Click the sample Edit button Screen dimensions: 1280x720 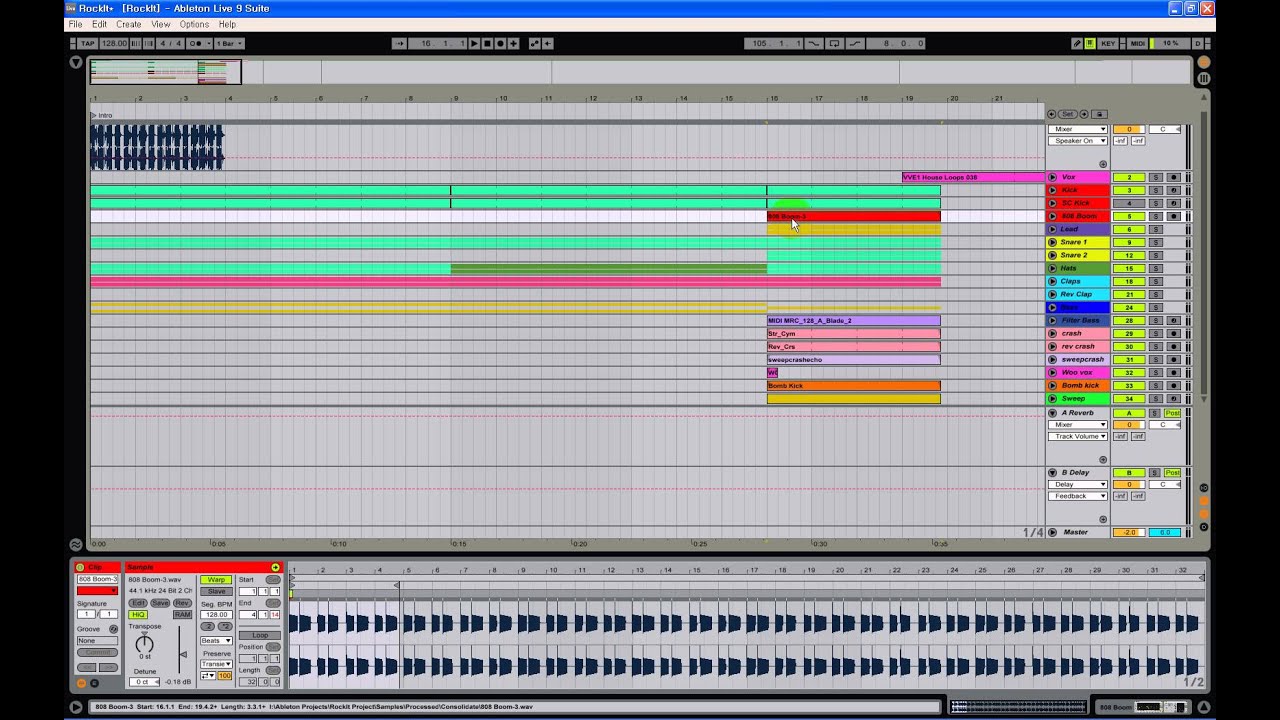[x=138, y=603]
